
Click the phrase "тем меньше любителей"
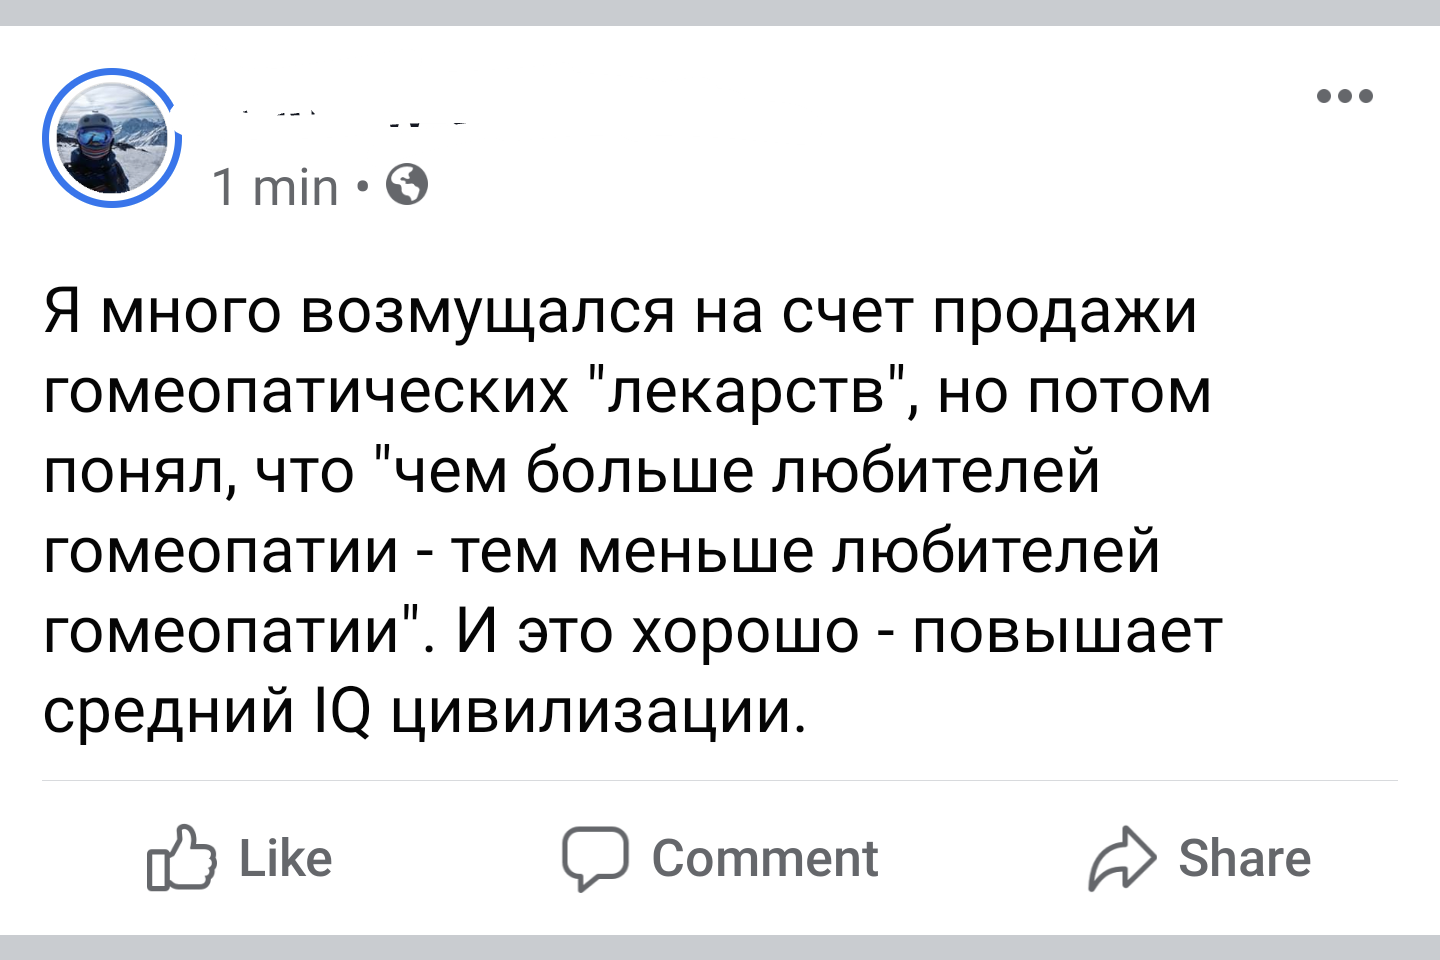[806, 551]
